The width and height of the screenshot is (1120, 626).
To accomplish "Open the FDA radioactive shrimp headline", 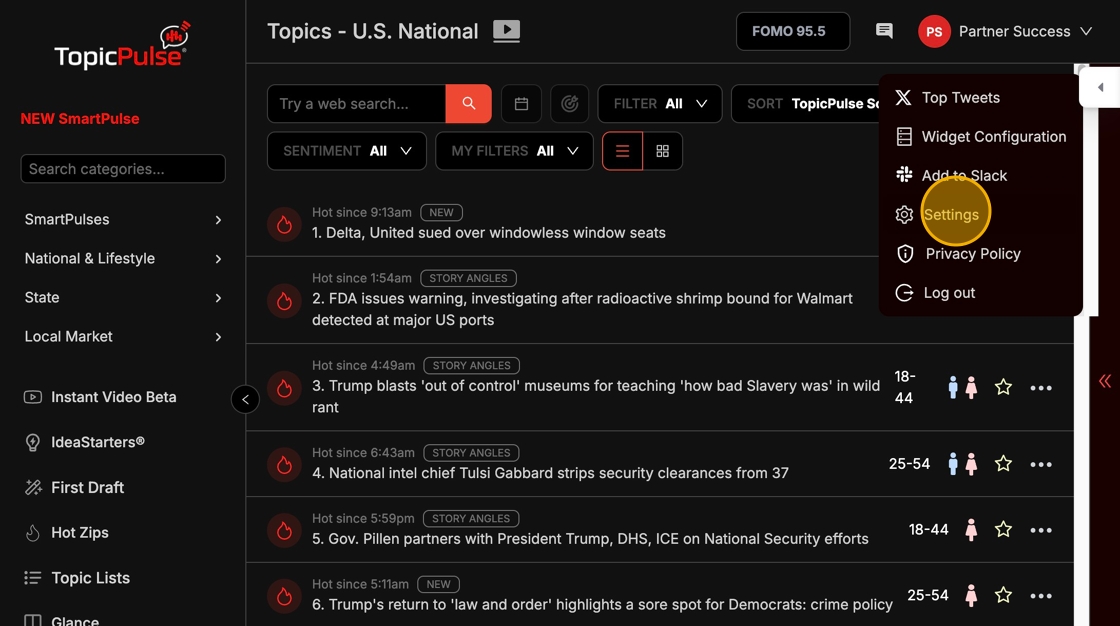I will click(x=582, y=309).
